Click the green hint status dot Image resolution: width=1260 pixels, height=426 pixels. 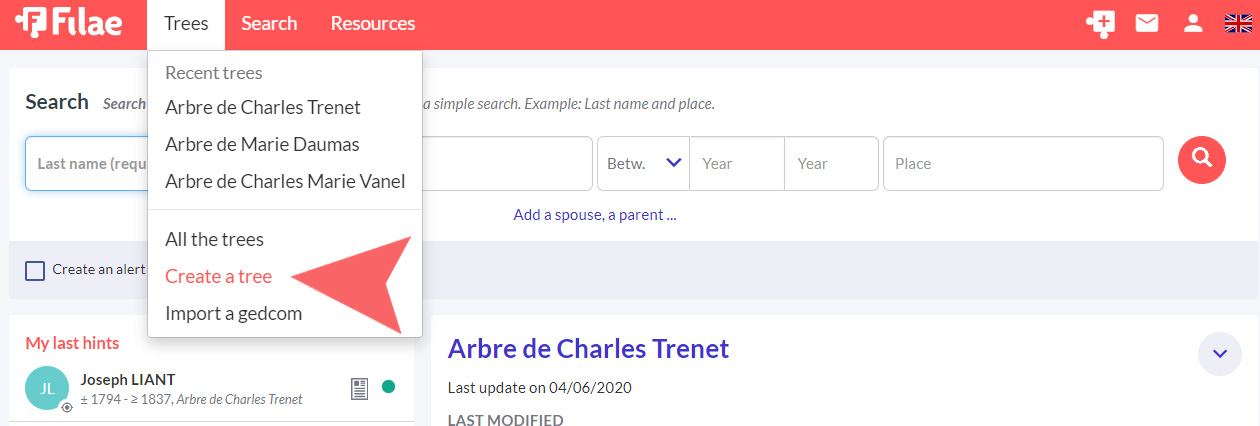tap(389, 387)
